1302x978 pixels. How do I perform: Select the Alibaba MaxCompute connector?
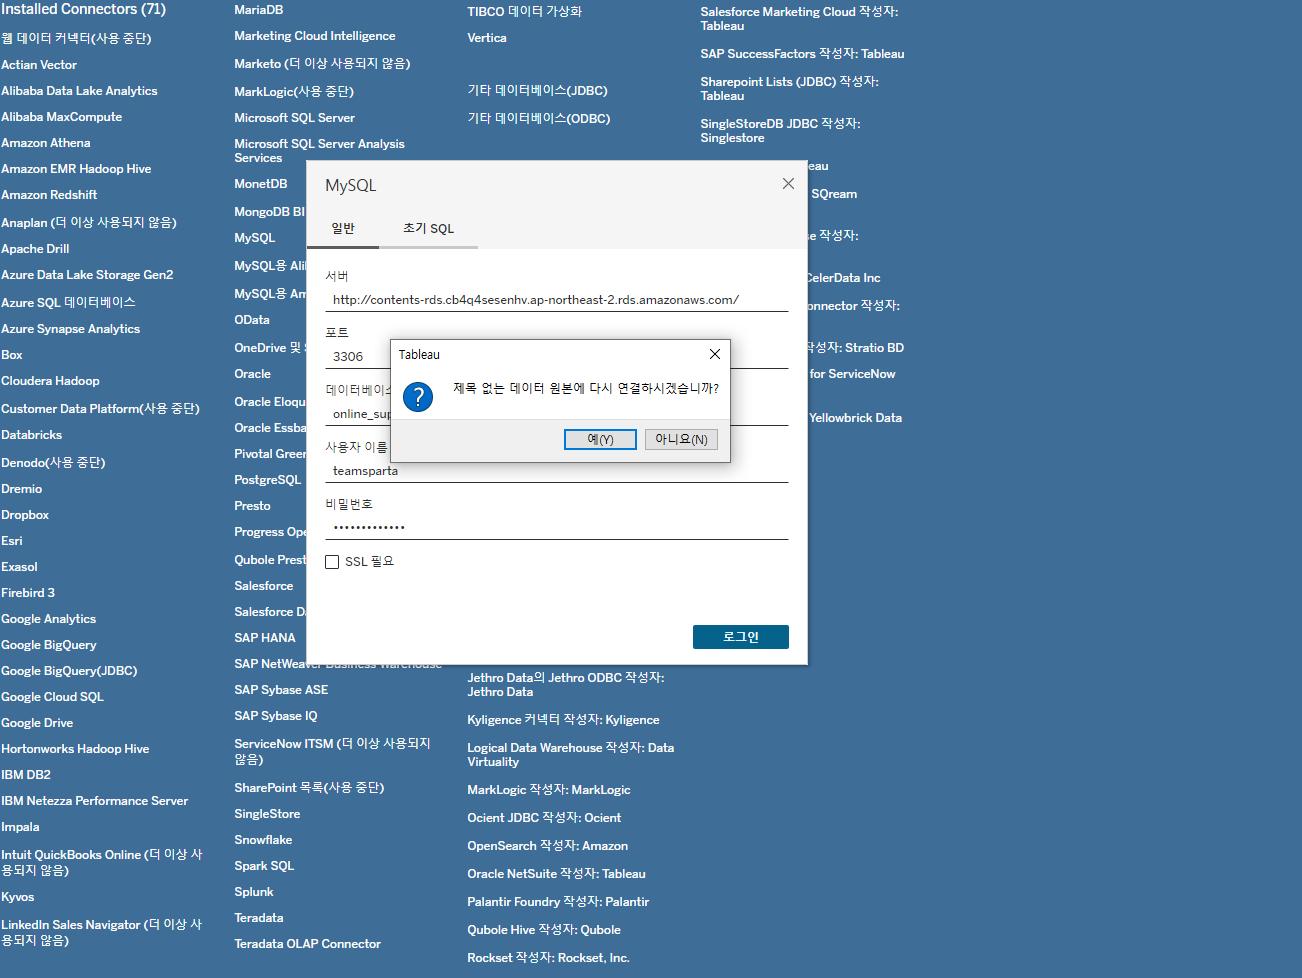(62, 117)
